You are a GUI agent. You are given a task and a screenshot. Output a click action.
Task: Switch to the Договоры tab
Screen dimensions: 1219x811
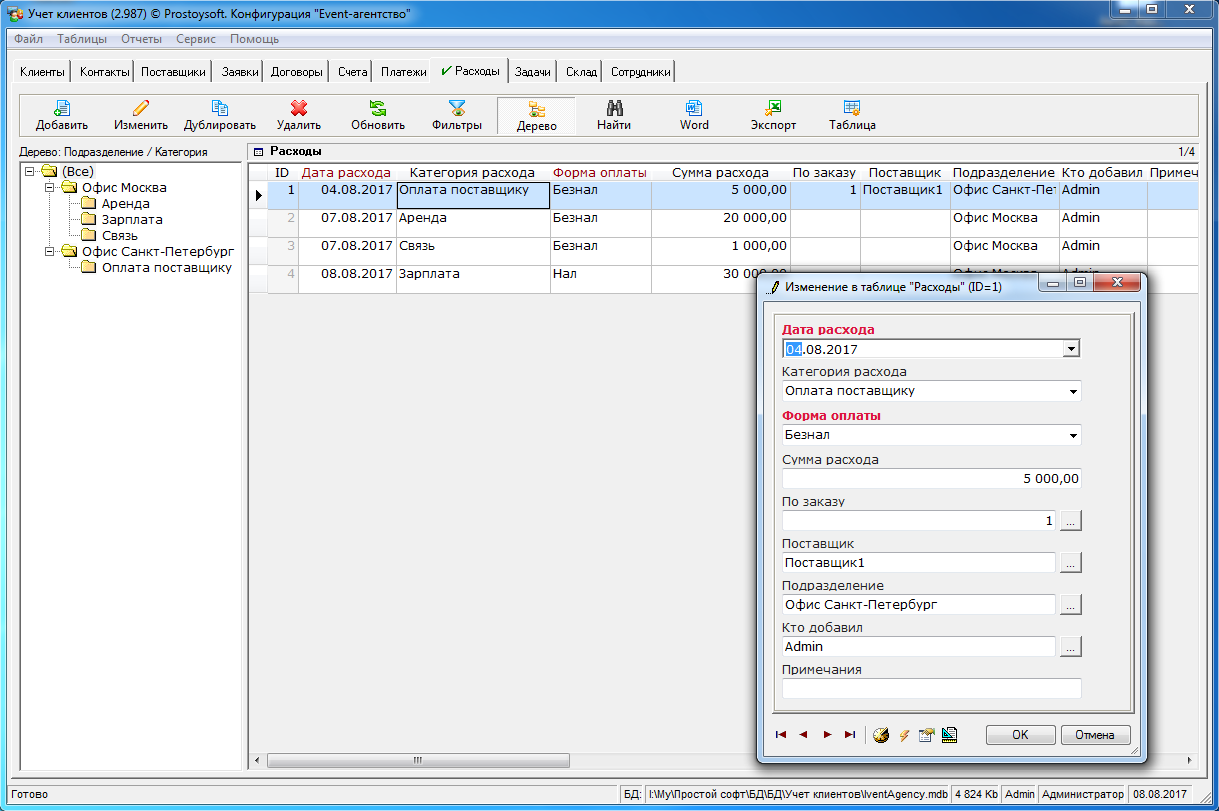coord(297,72)
